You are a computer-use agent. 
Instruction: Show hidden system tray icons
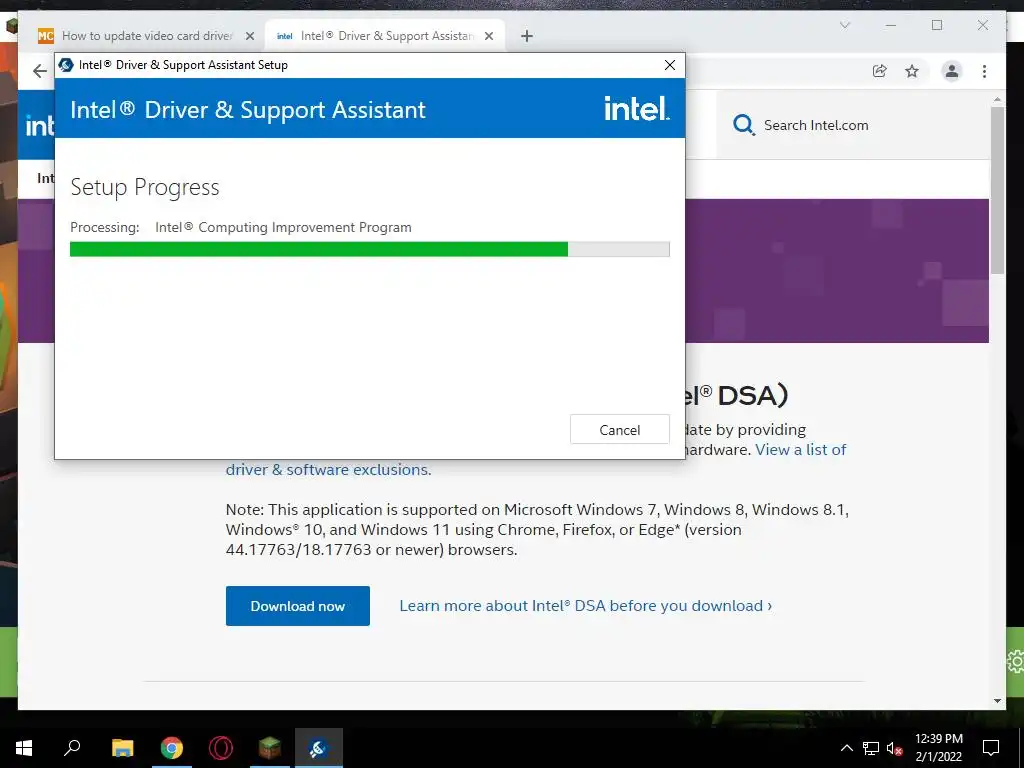coord(846,748)
